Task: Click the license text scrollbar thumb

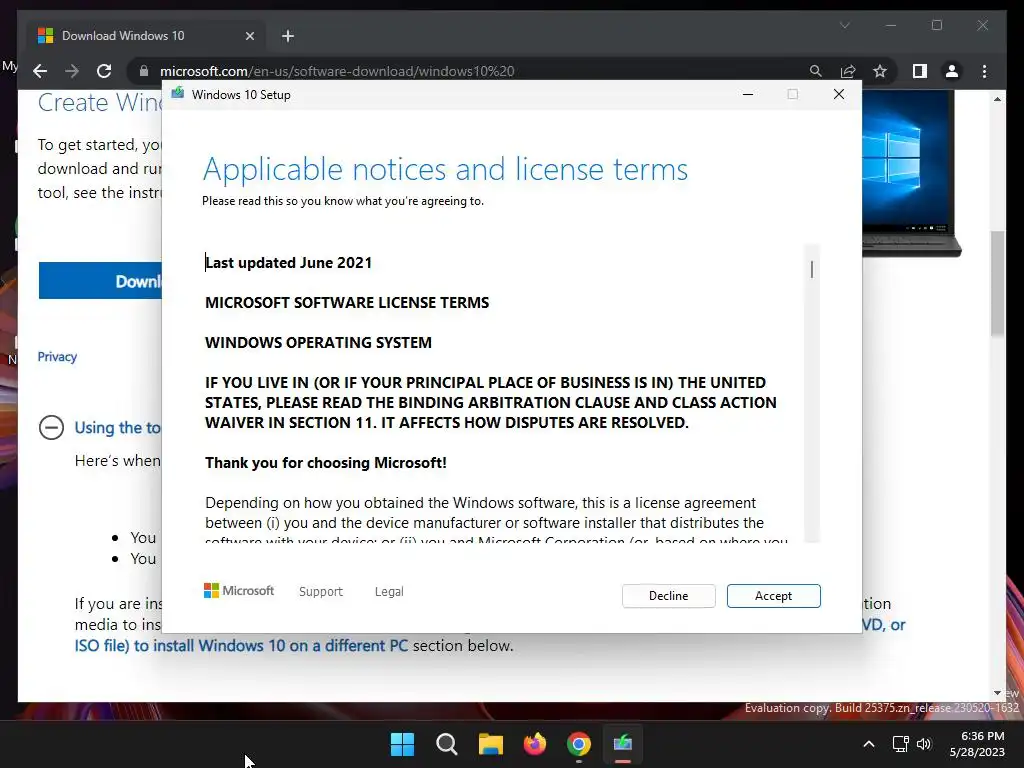Action: (812, 269)
